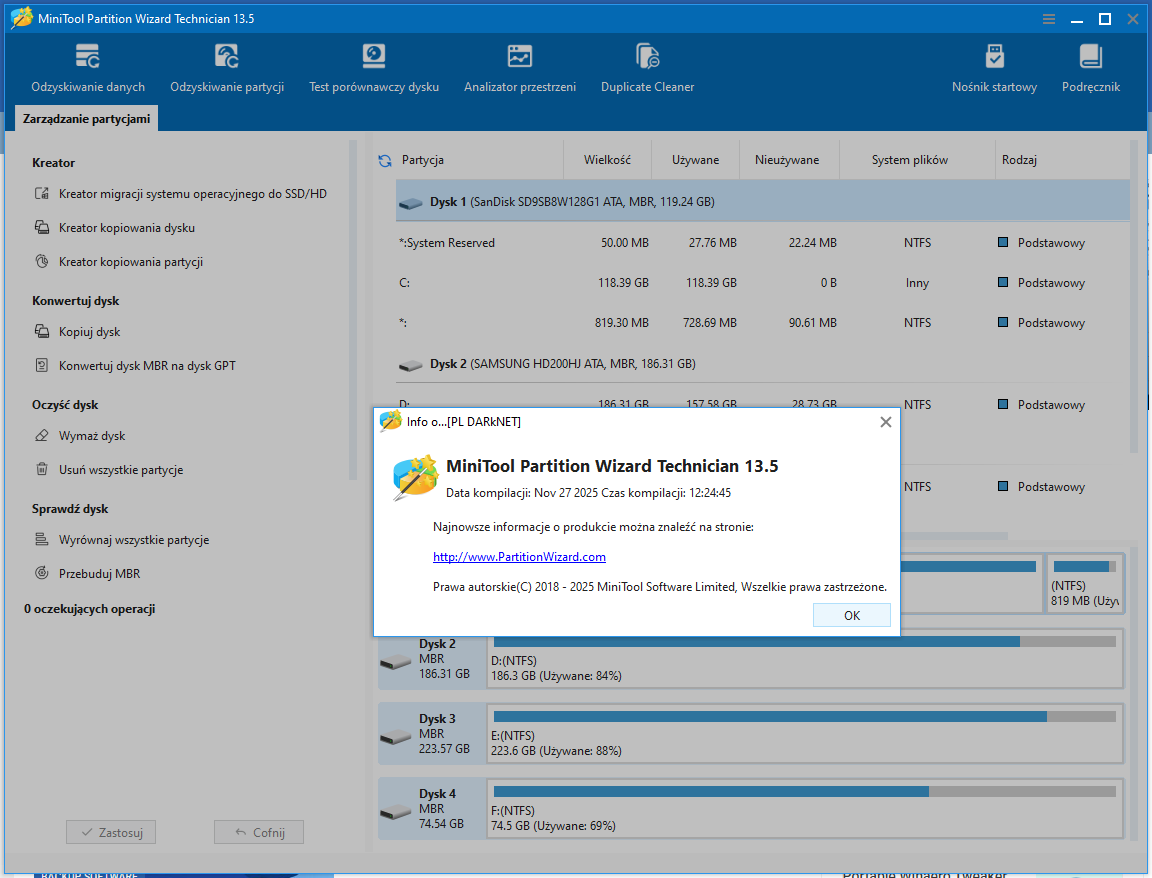Open the Podręcznik manual
The height and width of the screenshot is (878, 1152).
(1090, 68)
